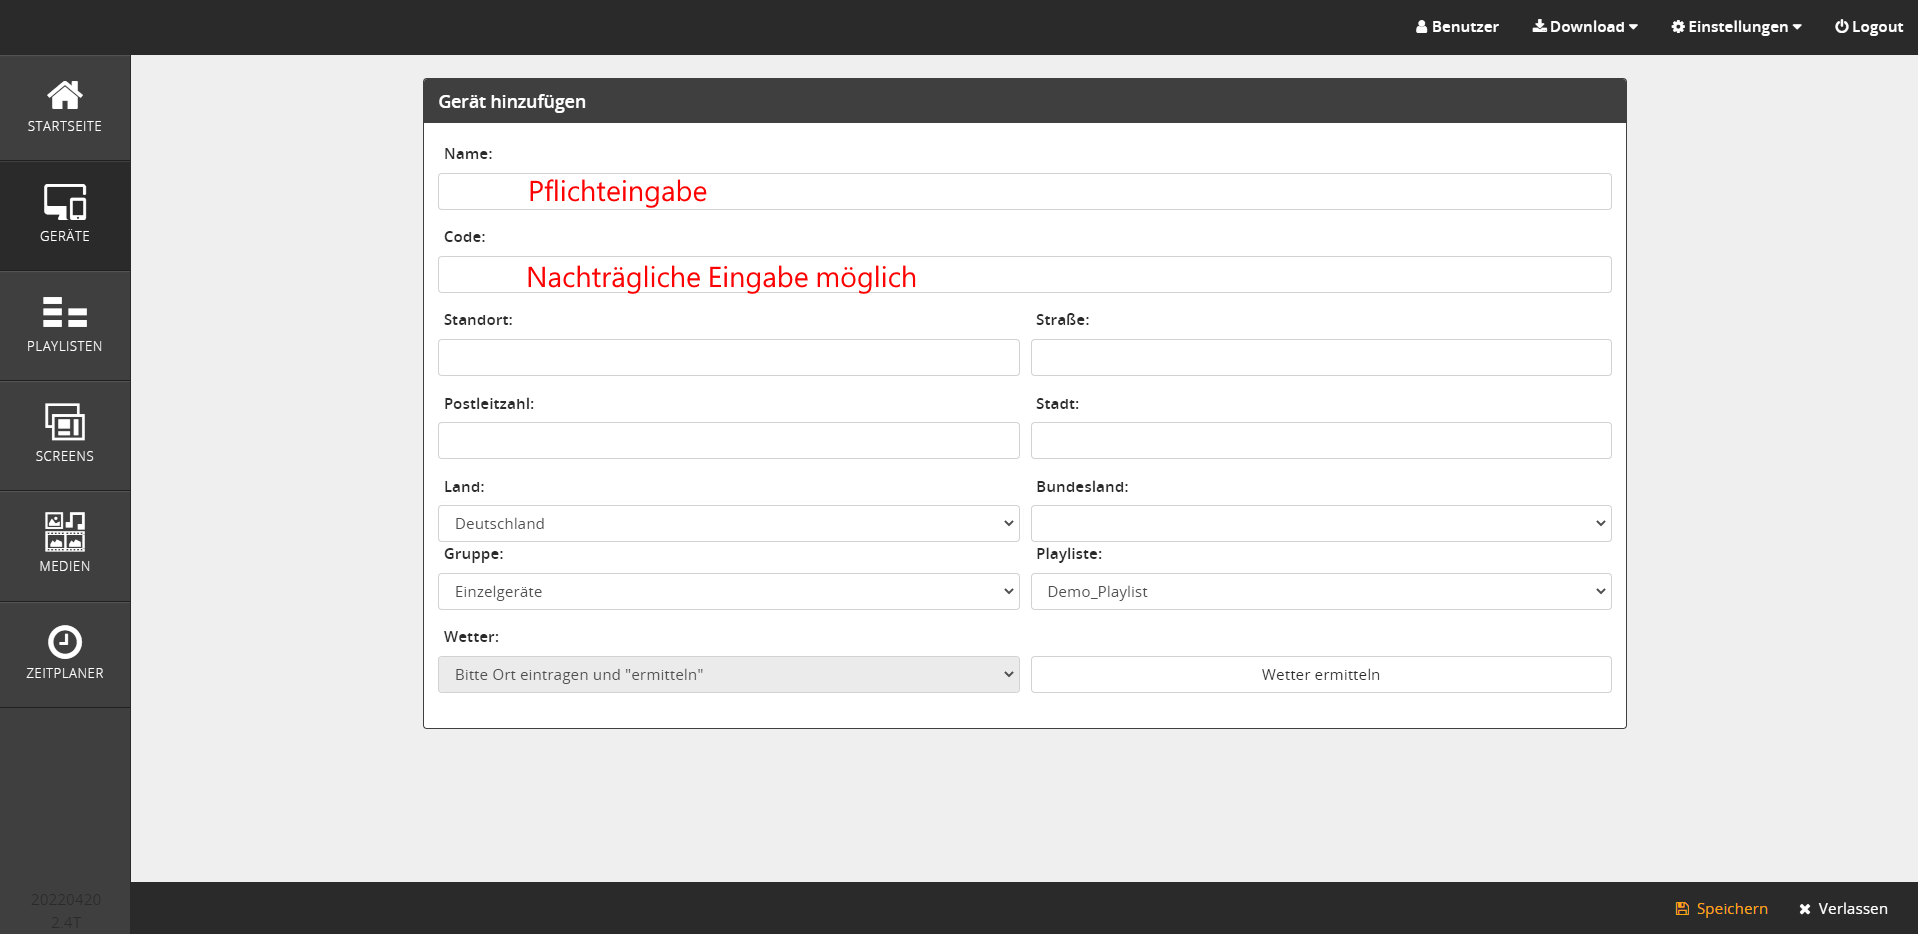Focus the Postleitzahl input field
Viewport: 1918px width, 934px height.
point(728,441)
